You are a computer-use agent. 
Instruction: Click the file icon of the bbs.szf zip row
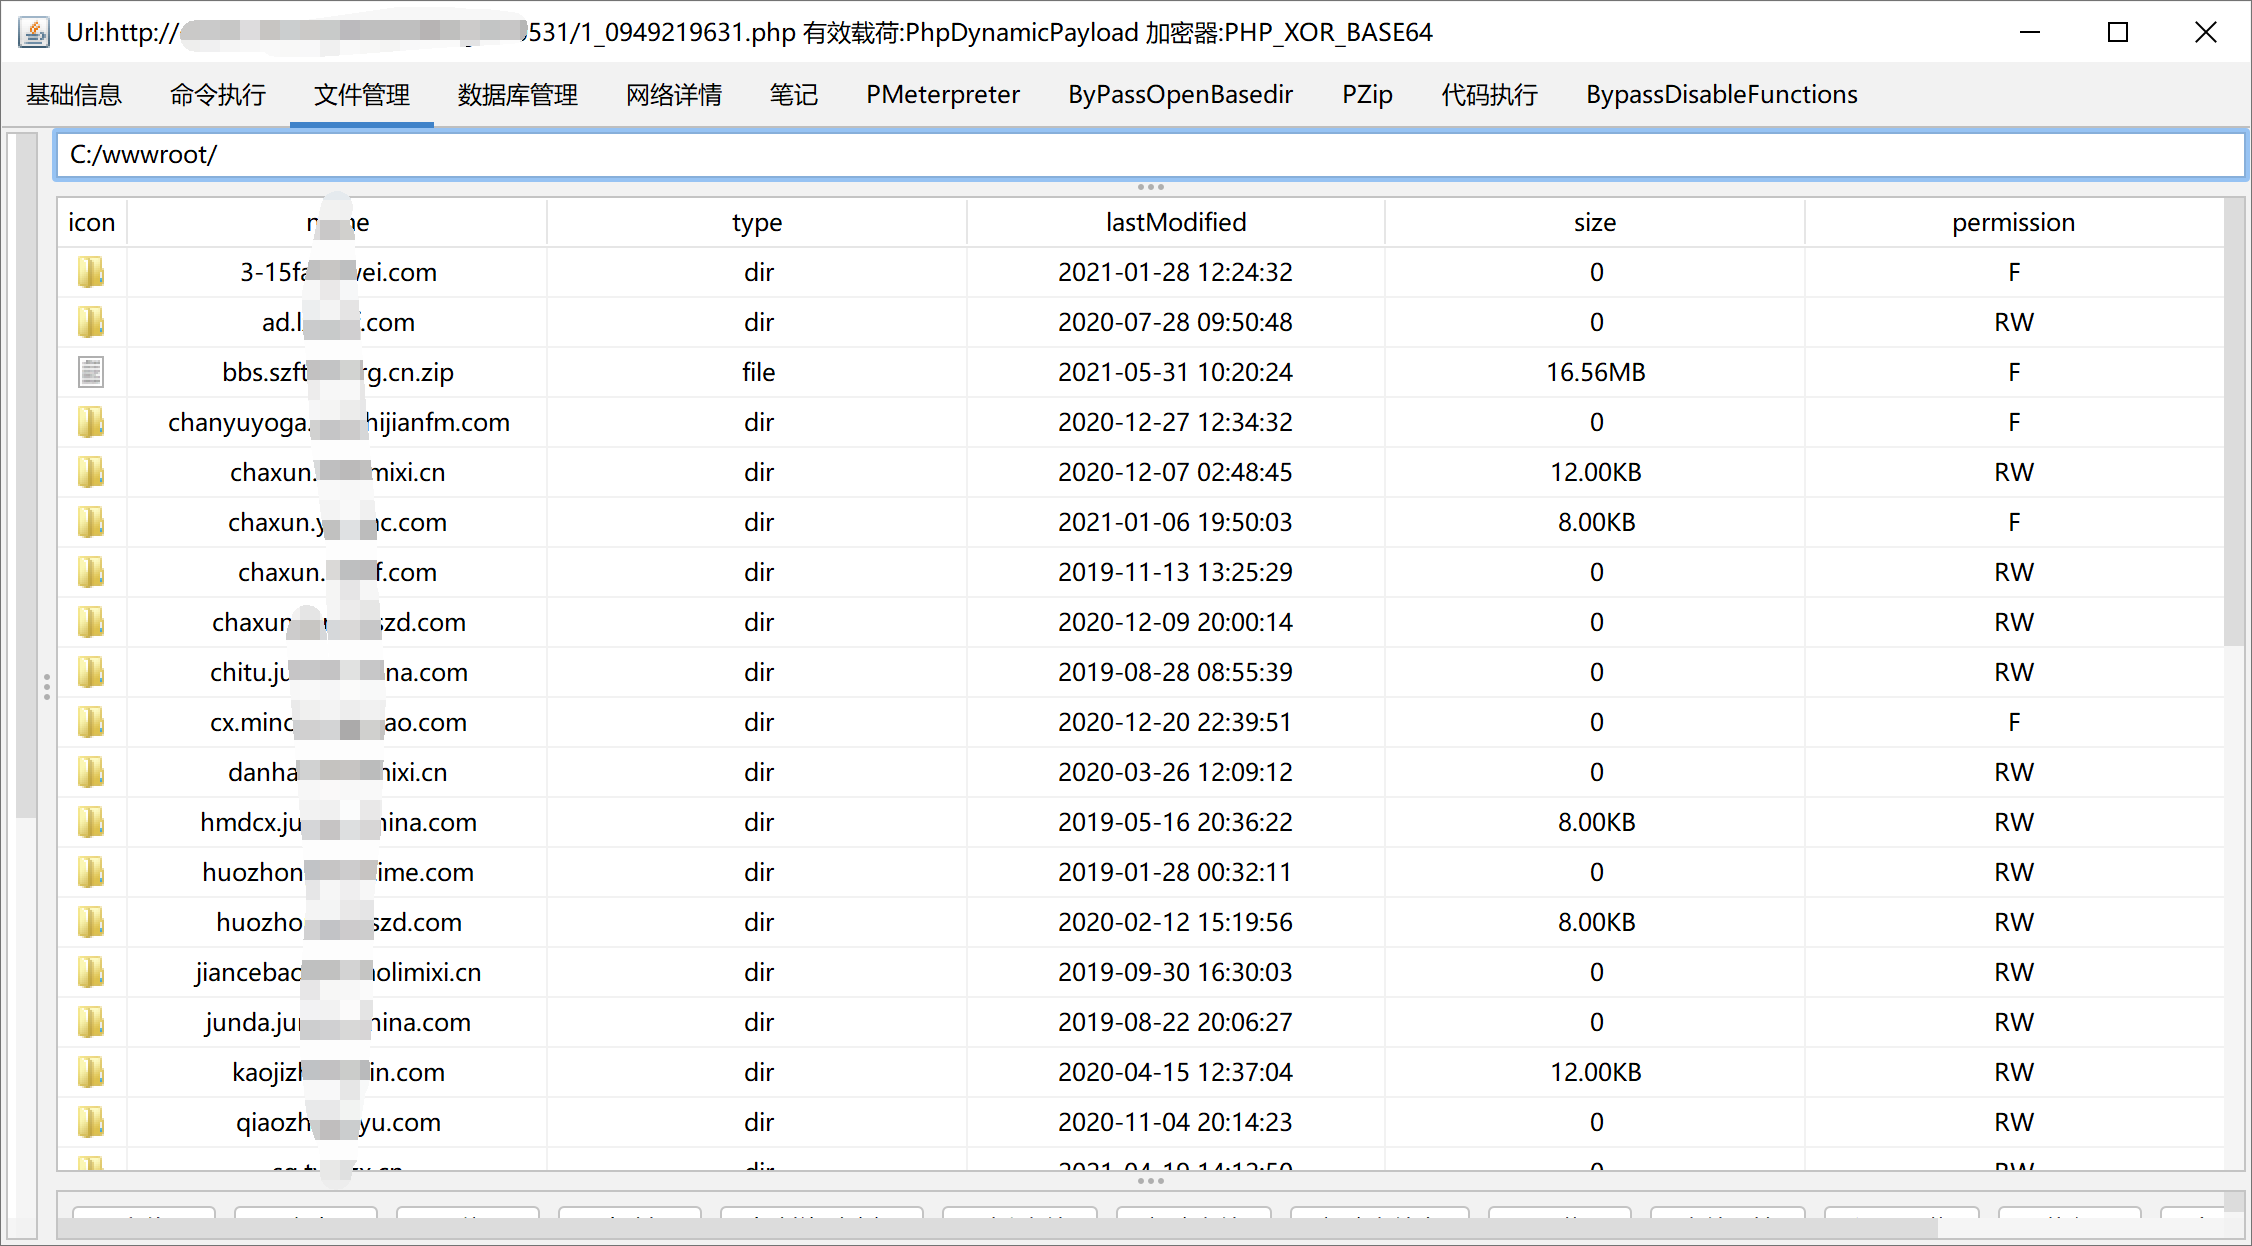[x=91, y=372]
